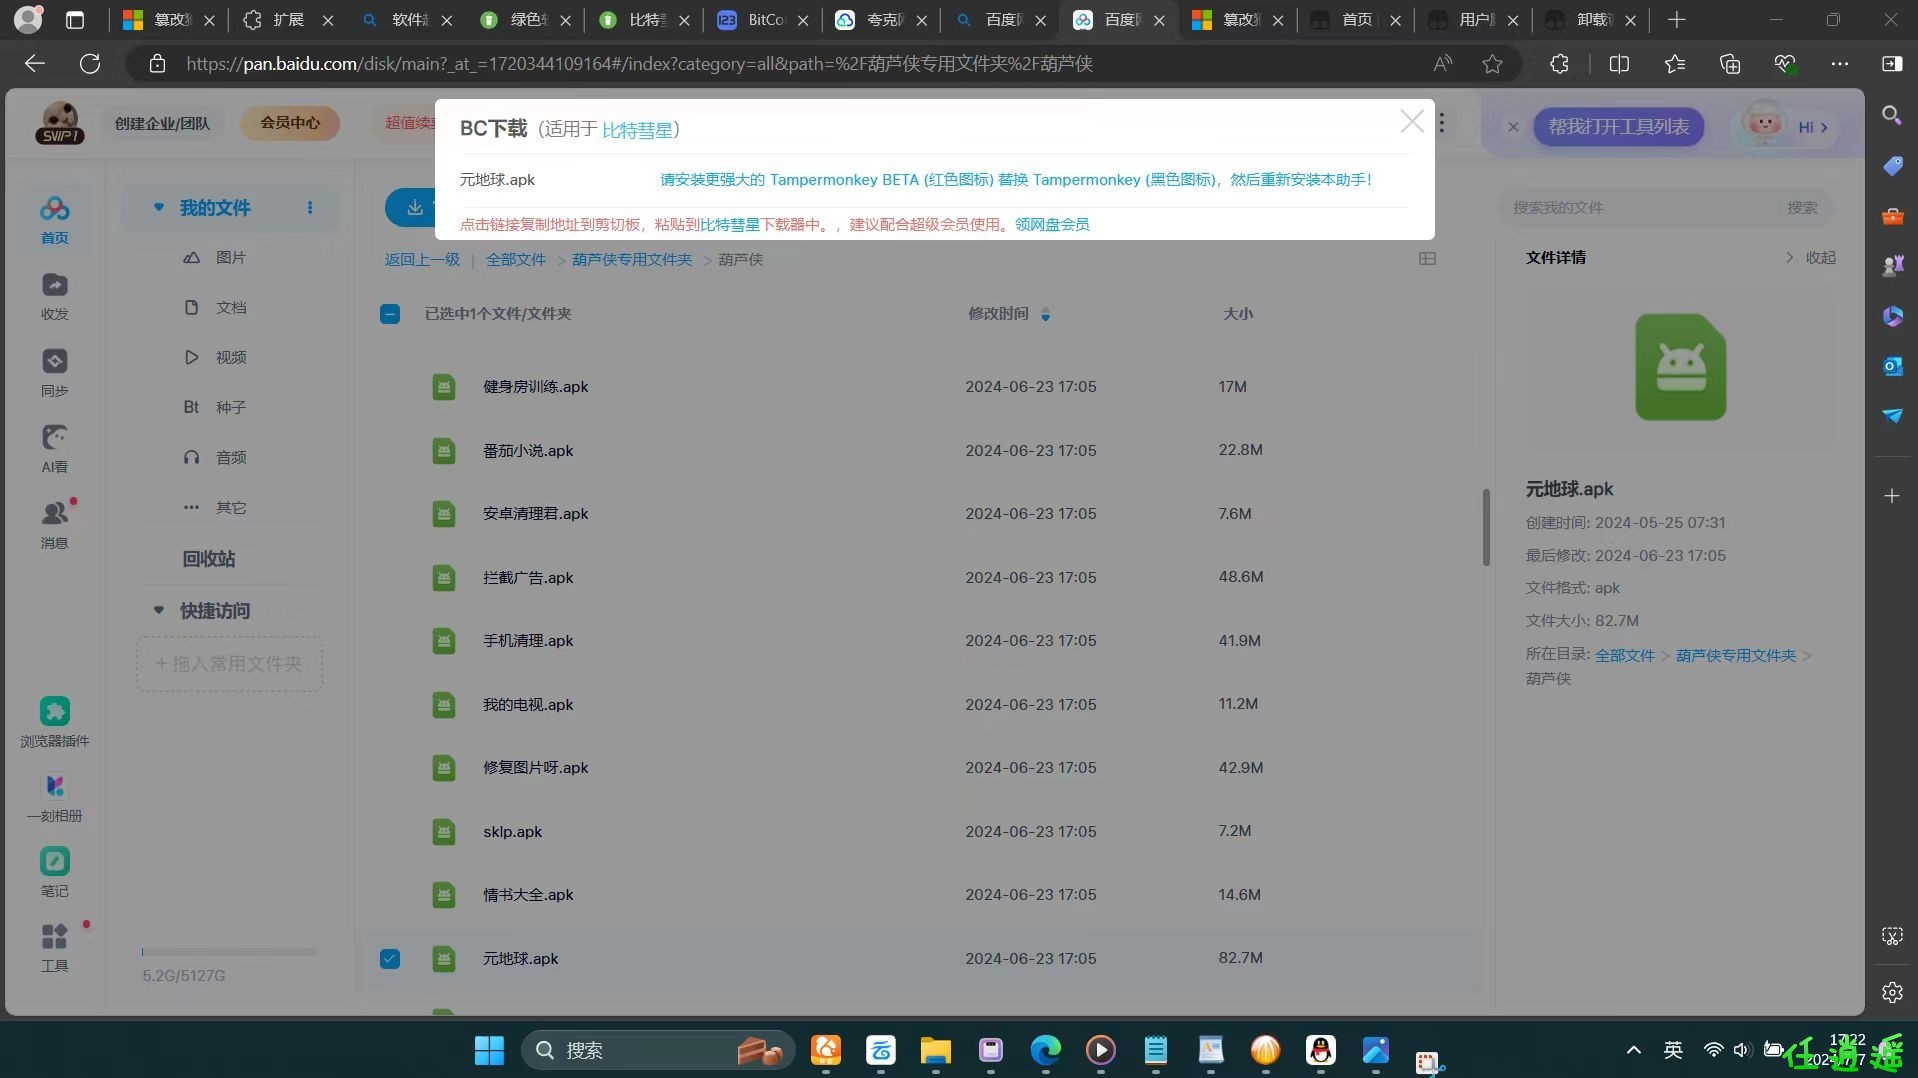Open sklp.apk file

pos(512,832)
